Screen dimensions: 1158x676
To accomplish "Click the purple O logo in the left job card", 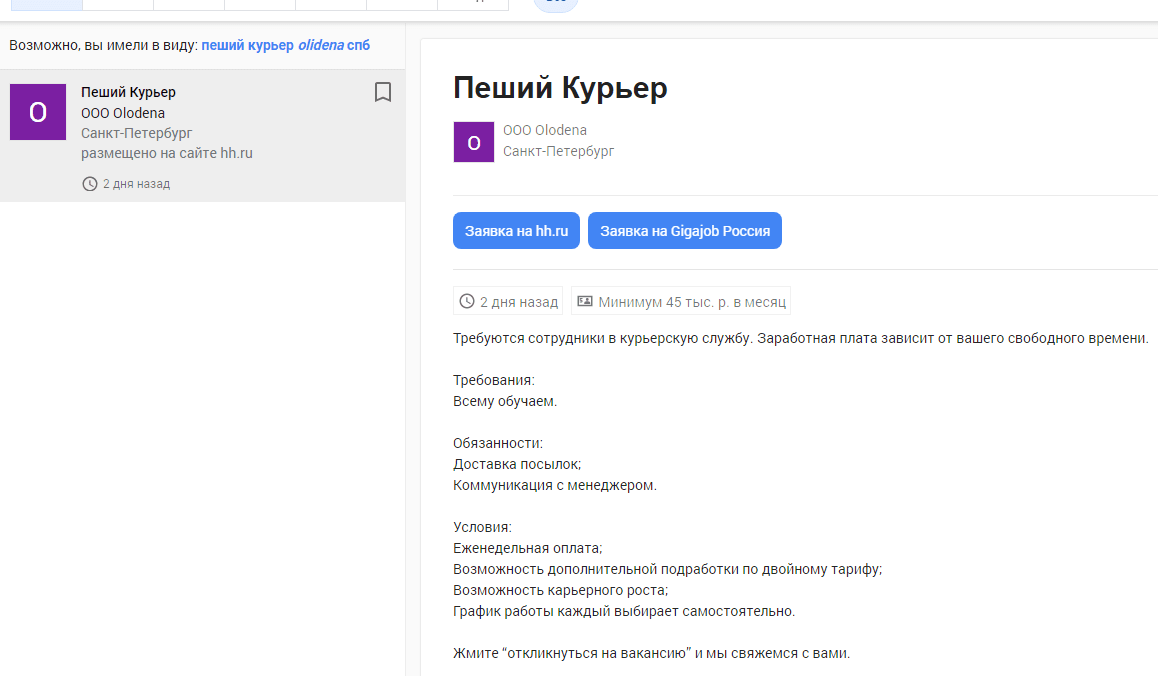I will (x=38, y=112).
